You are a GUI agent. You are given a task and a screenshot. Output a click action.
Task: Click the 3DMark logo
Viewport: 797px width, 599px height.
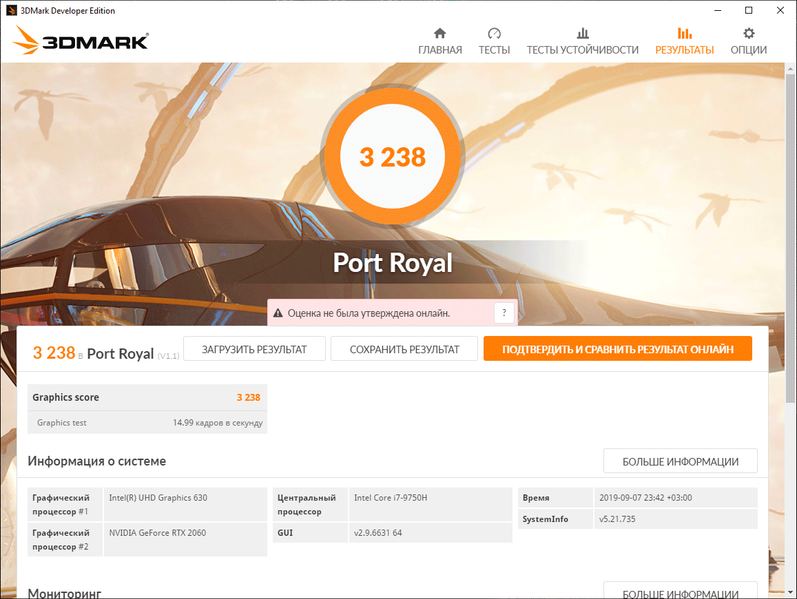click(x=81, y=41)
